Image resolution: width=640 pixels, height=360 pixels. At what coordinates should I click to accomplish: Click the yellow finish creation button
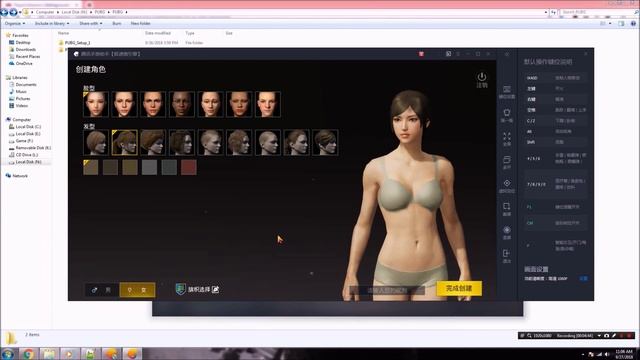click(459, 288)
